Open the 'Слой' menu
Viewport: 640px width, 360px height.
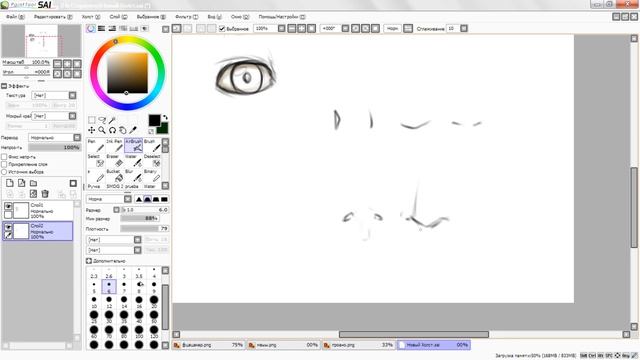[x=118, y=17]
